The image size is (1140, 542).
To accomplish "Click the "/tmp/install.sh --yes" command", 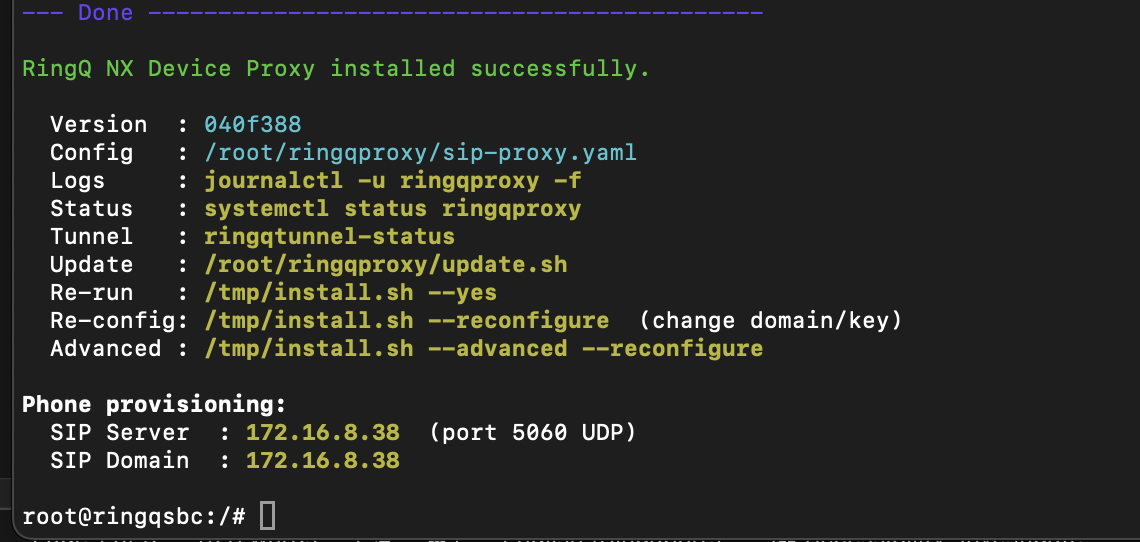I will [350, 293].
